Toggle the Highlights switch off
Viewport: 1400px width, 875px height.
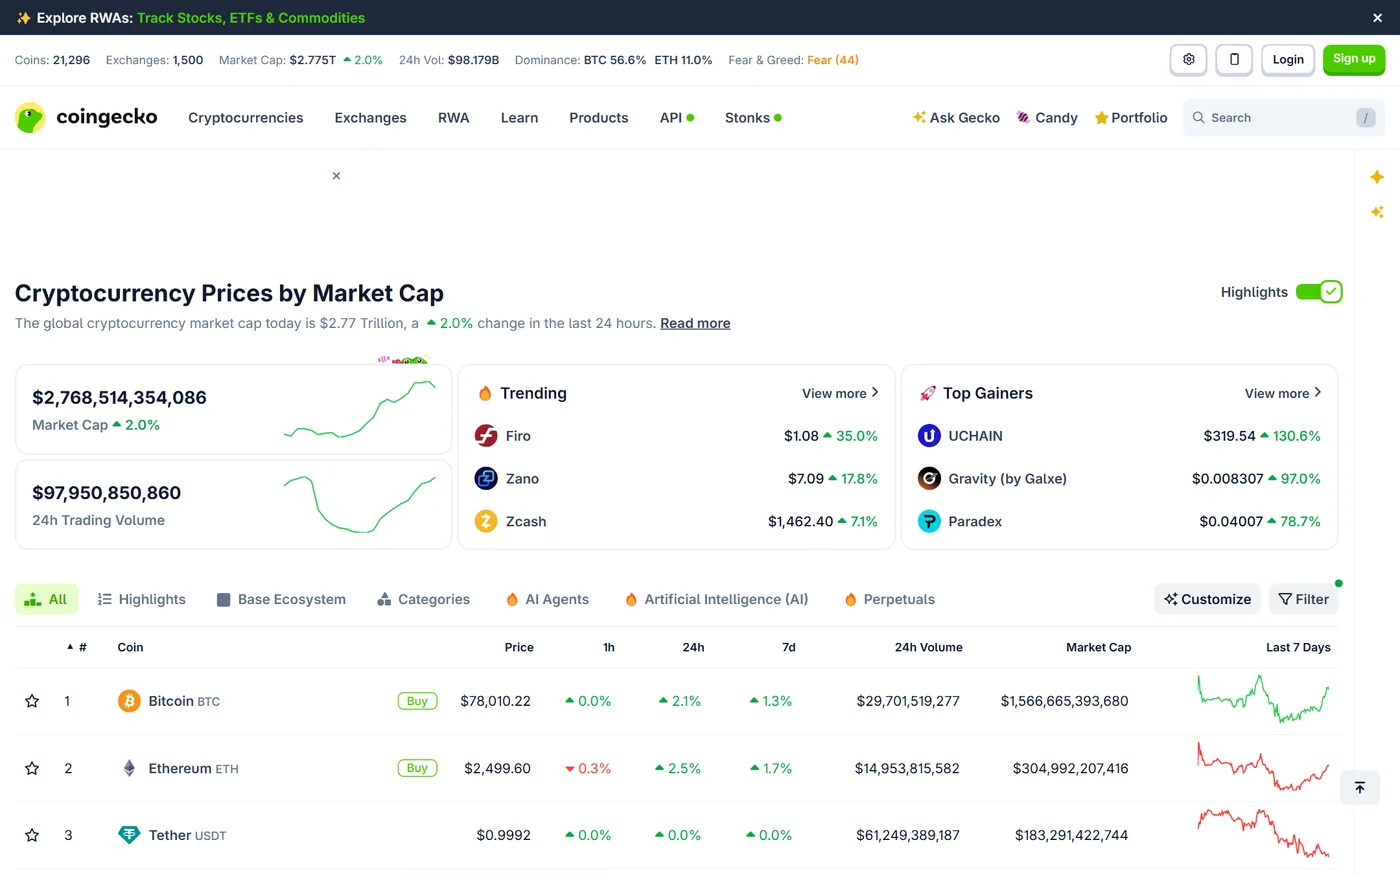(x=1319, y=292)
